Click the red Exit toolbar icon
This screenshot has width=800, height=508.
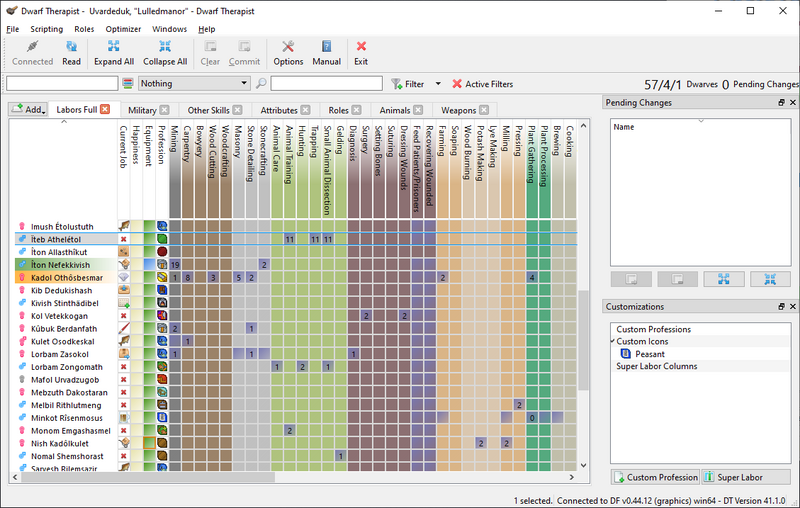361,47
